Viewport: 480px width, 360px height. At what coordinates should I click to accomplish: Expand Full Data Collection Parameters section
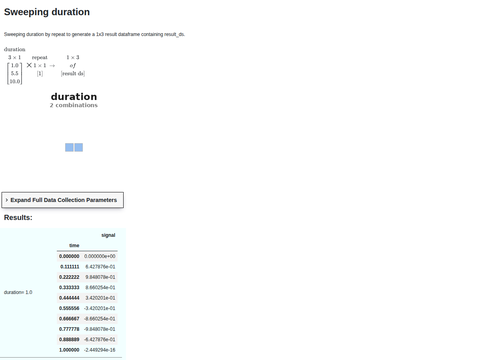[x=63, y=200]
